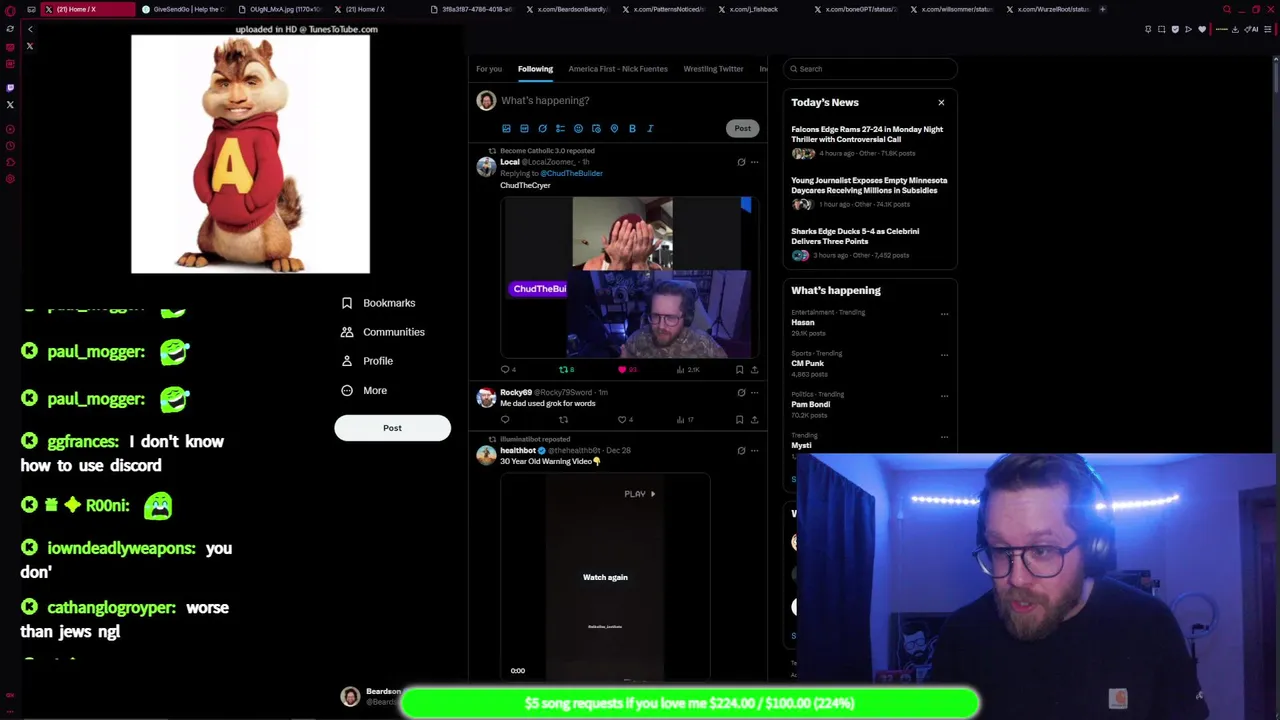Open America First - Nick Fuentes tab

point(618,69)
